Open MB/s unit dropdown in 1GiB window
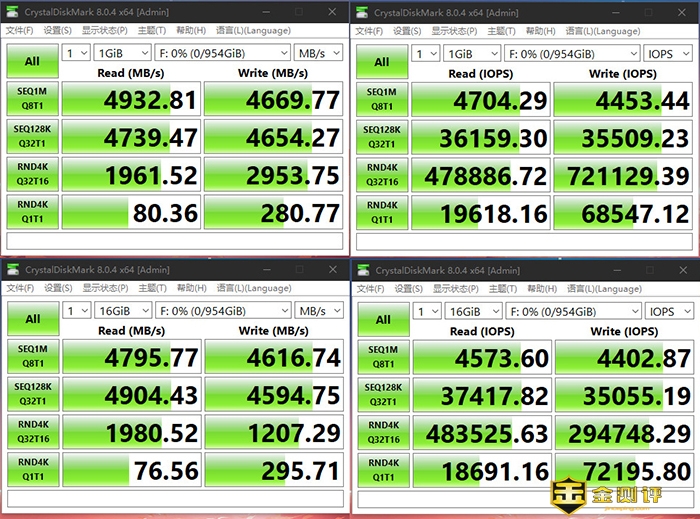The height and width of the screenshot is (519, 700). pos(318,53)
